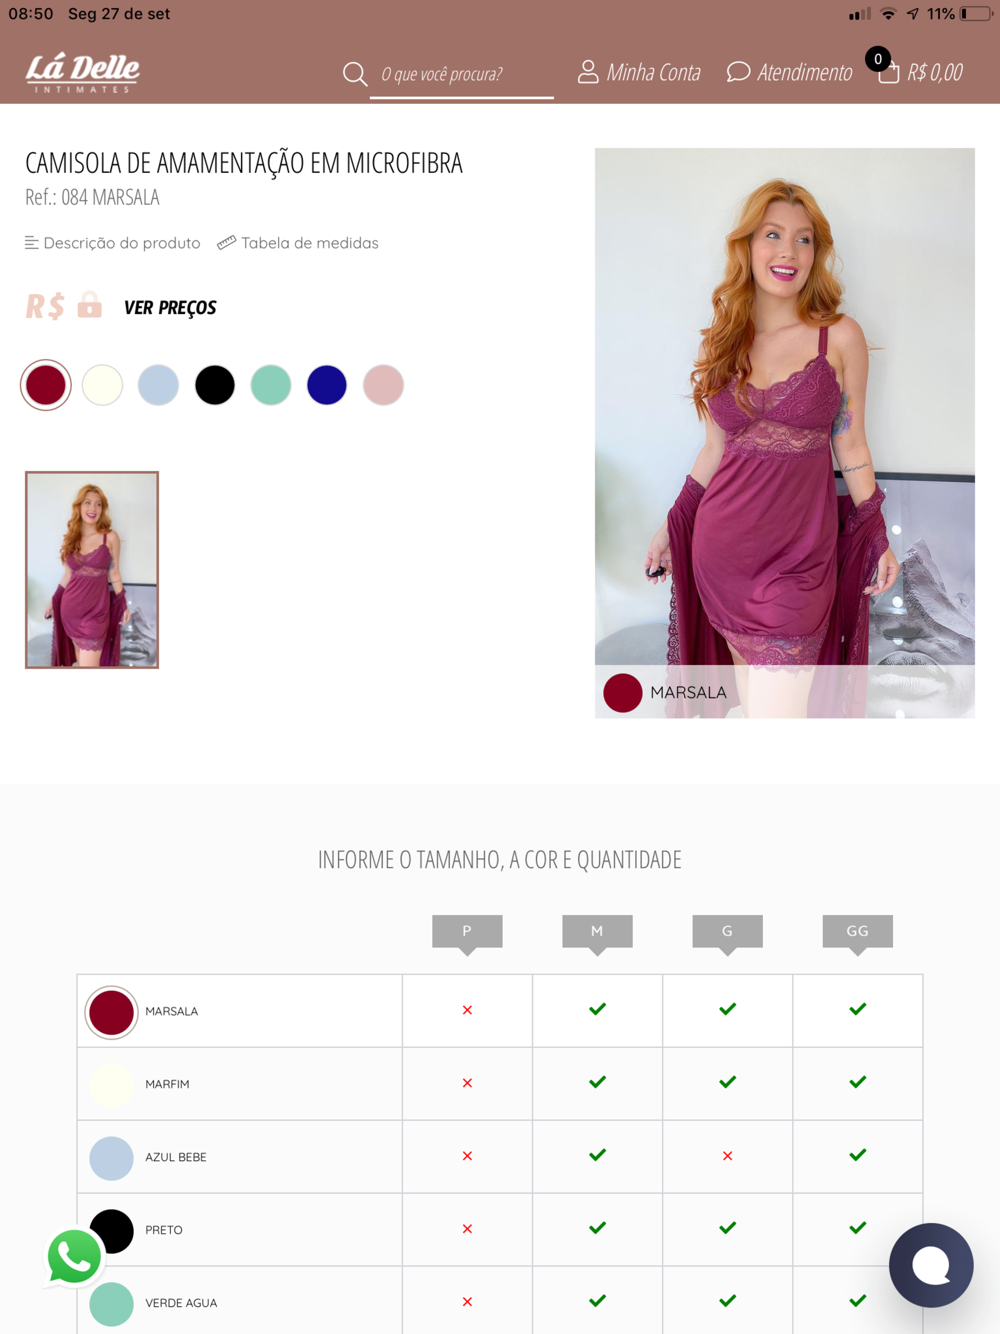This screenshot has width=1000, height=1334.
Task: Open Minha Conta user icon
Action: [x=588, y=72]
